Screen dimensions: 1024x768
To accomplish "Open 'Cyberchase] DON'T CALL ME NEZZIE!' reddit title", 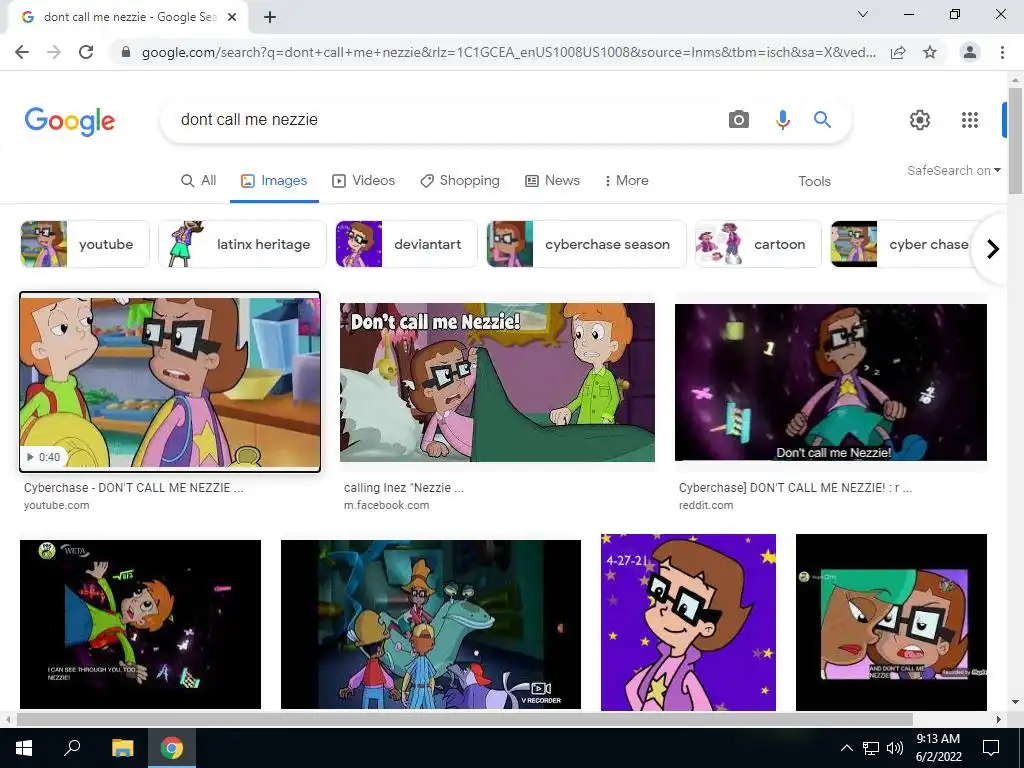I will click(x=795, y=488).
